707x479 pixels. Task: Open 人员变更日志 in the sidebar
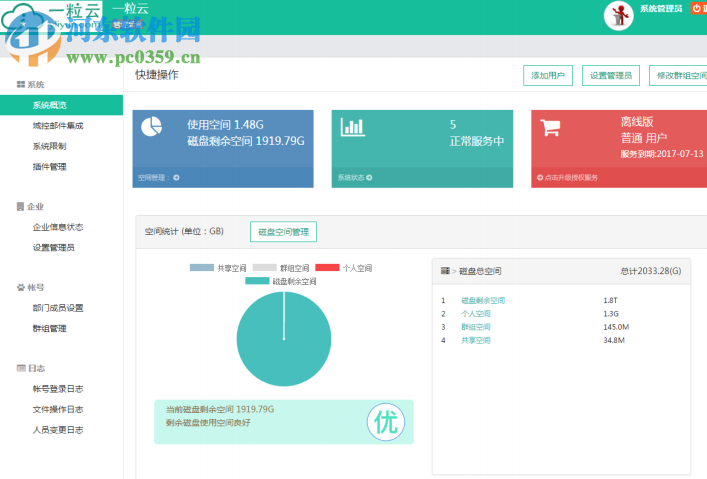[x=58, y=430]
